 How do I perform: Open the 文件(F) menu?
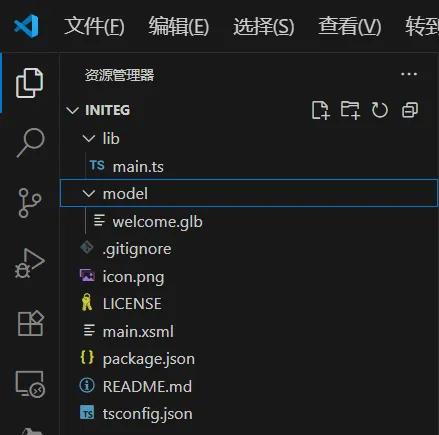click(94, 26)
